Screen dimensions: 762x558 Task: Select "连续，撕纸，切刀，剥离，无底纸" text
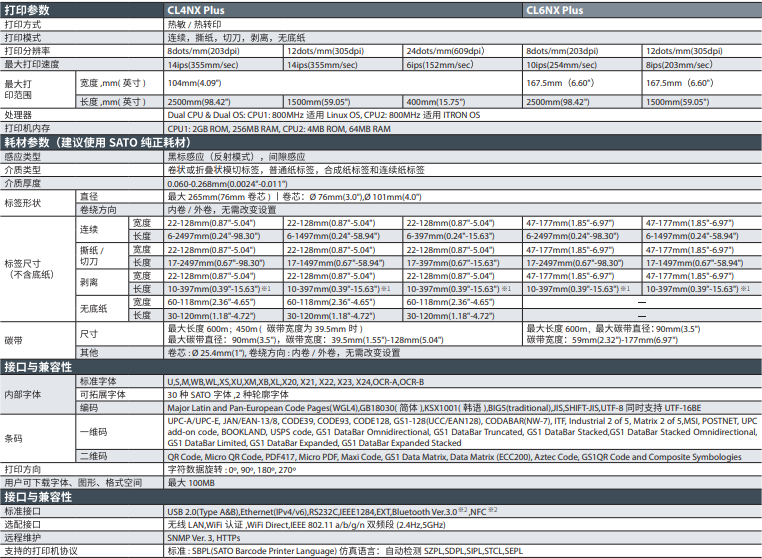(x=236, y=38)
